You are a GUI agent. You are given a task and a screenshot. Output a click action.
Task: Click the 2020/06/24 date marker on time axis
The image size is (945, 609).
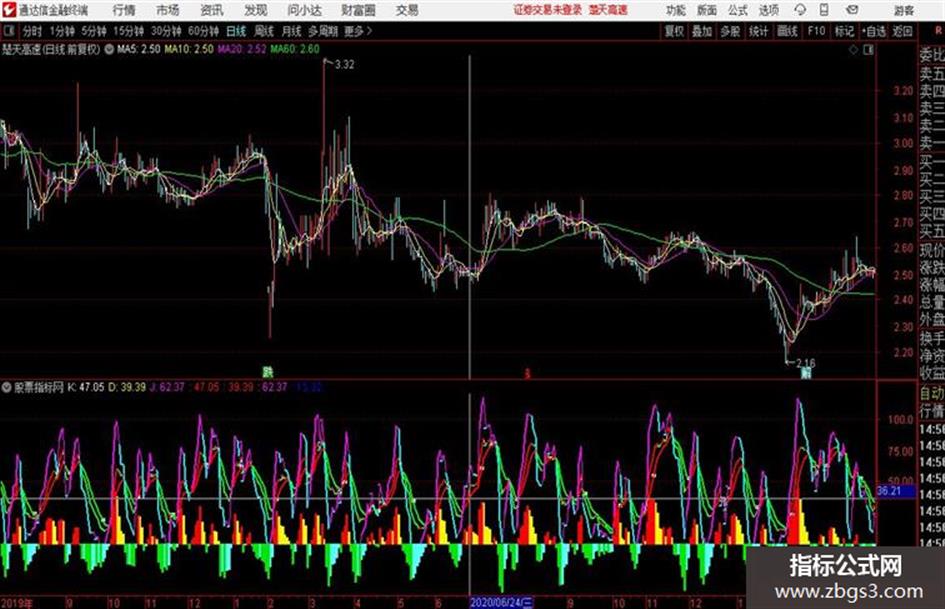click(501, 602)
